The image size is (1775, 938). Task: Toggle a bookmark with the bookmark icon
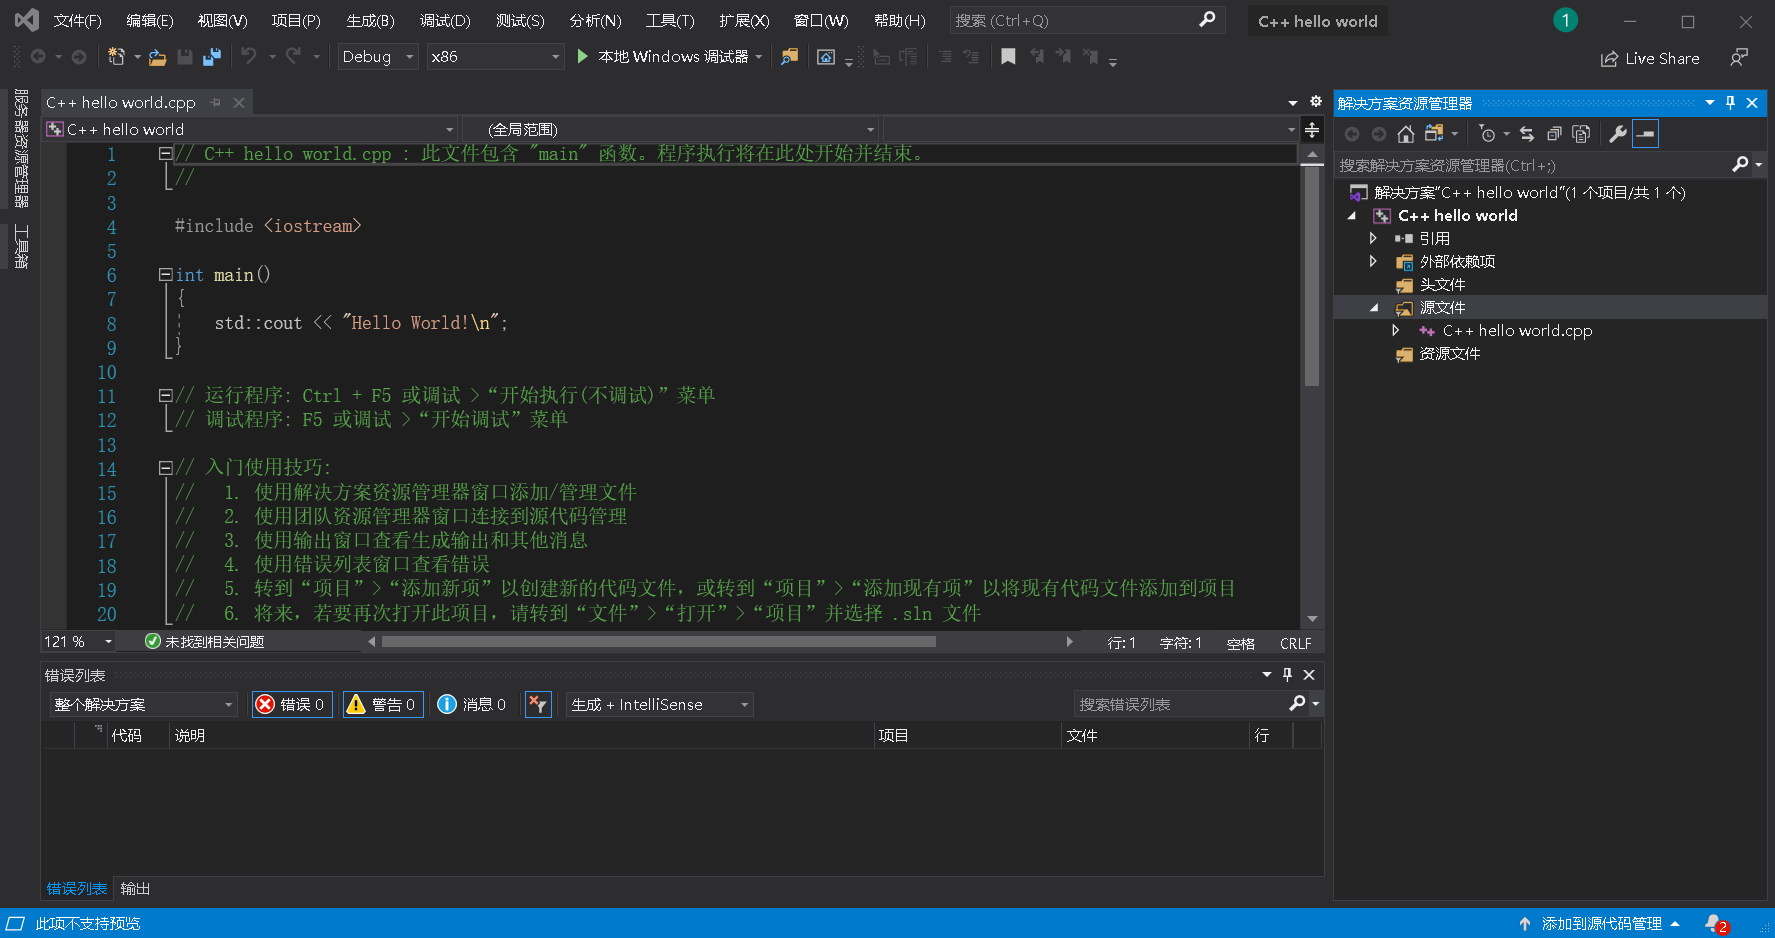click(1008, 57)
